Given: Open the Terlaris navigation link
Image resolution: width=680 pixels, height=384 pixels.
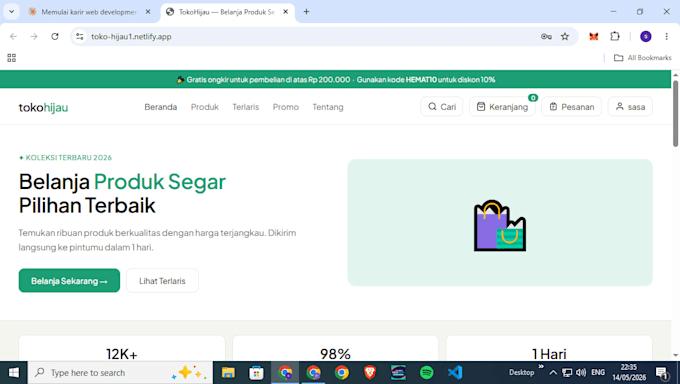Looking at the screenshot, I should pyautogui.click(x=245, y=107).
